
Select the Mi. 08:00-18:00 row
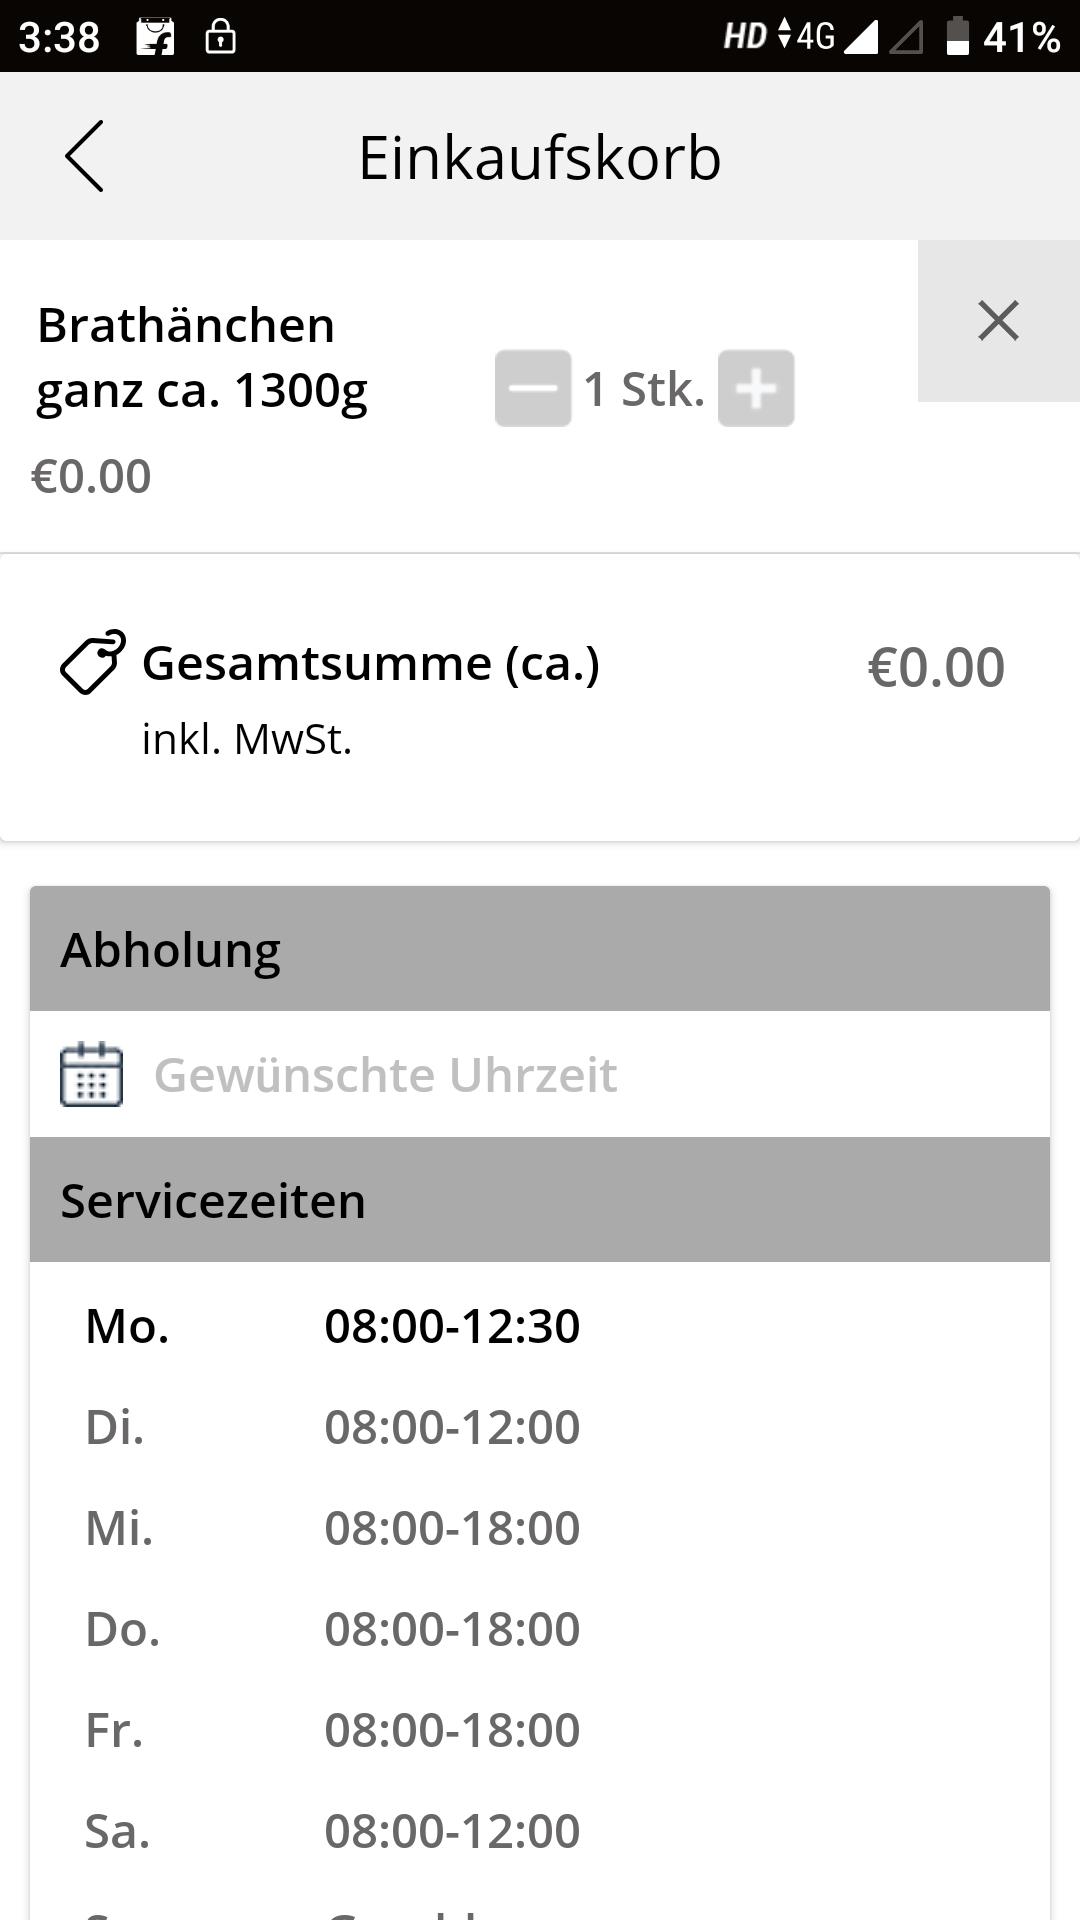[540, 1528]
